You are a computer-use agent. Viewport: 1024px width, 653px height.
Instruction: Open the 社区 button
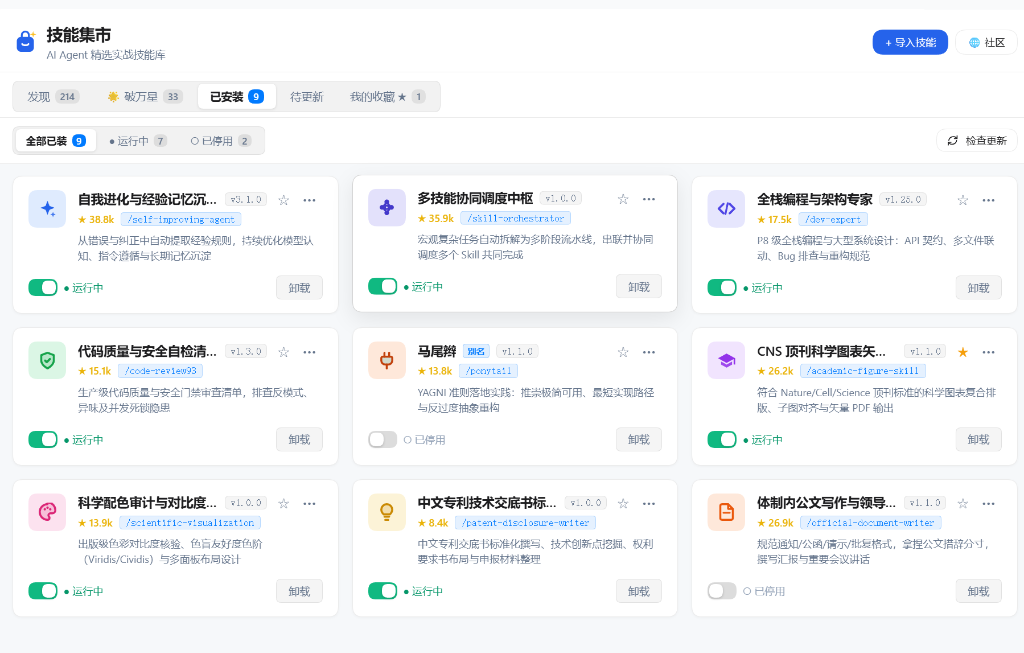pos(987,42)
